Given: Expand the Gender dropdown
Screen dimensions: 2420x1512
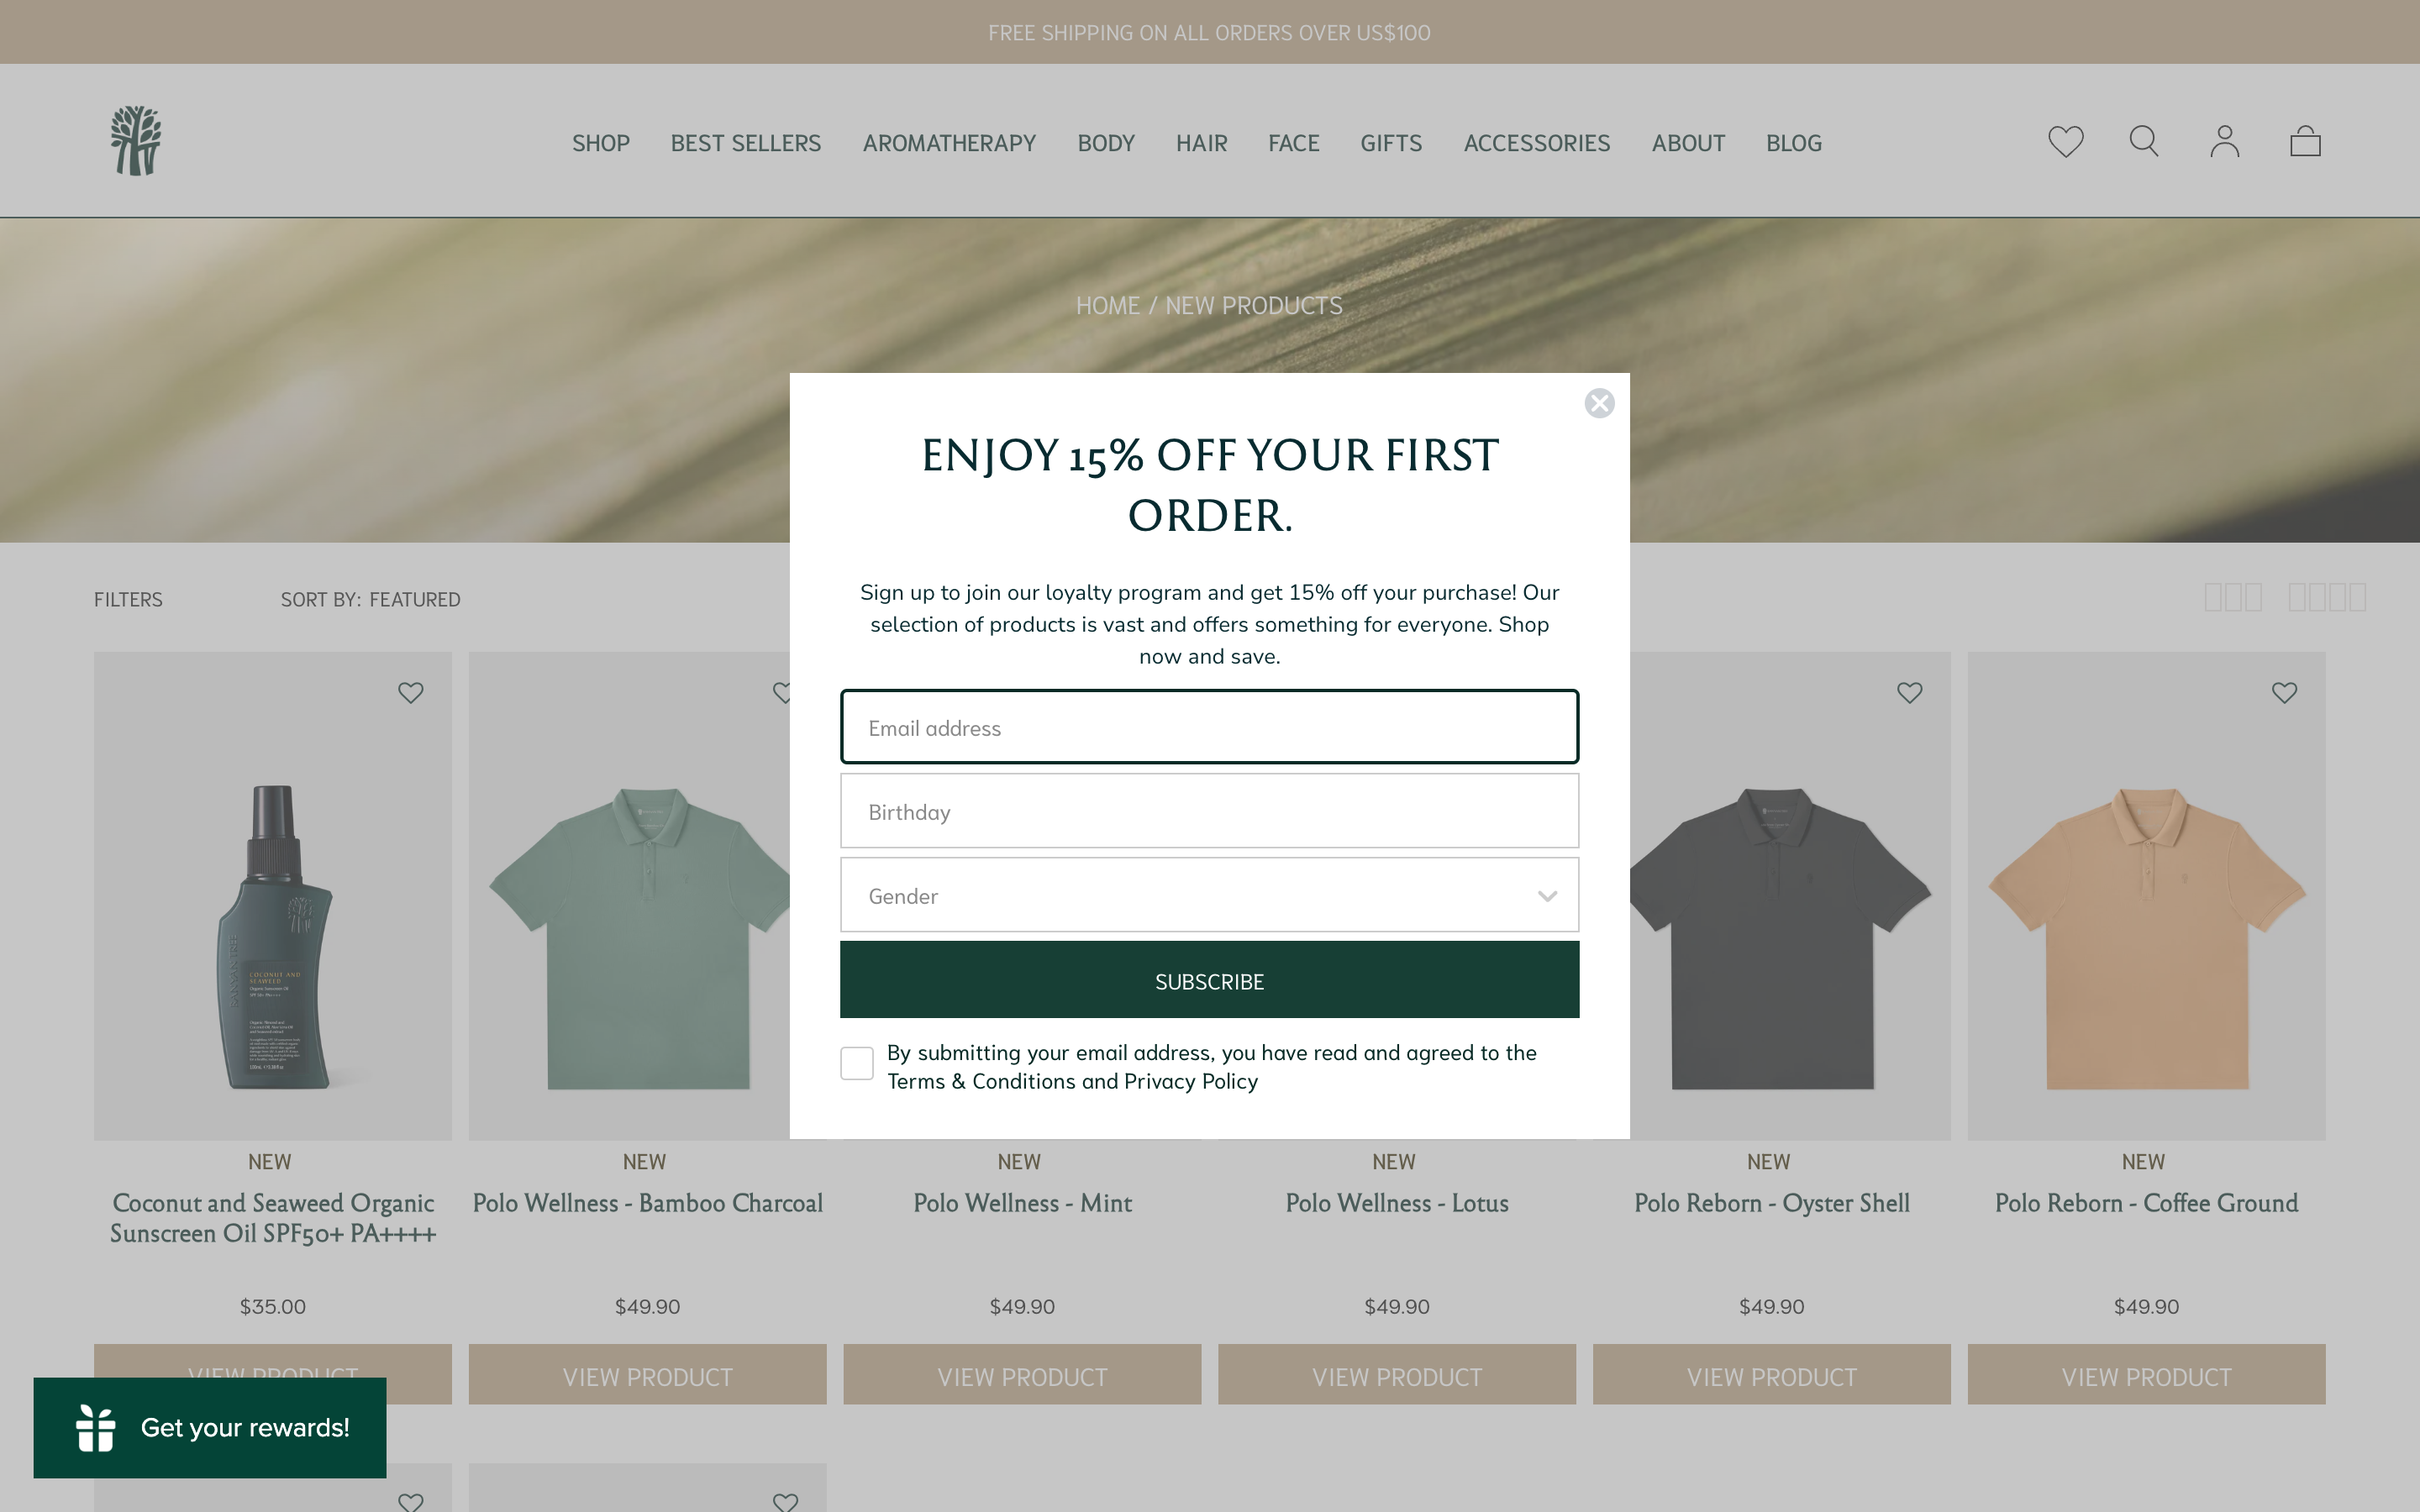Looking at the screenshot, I should pyautogui.click(x=1209, y=895).
